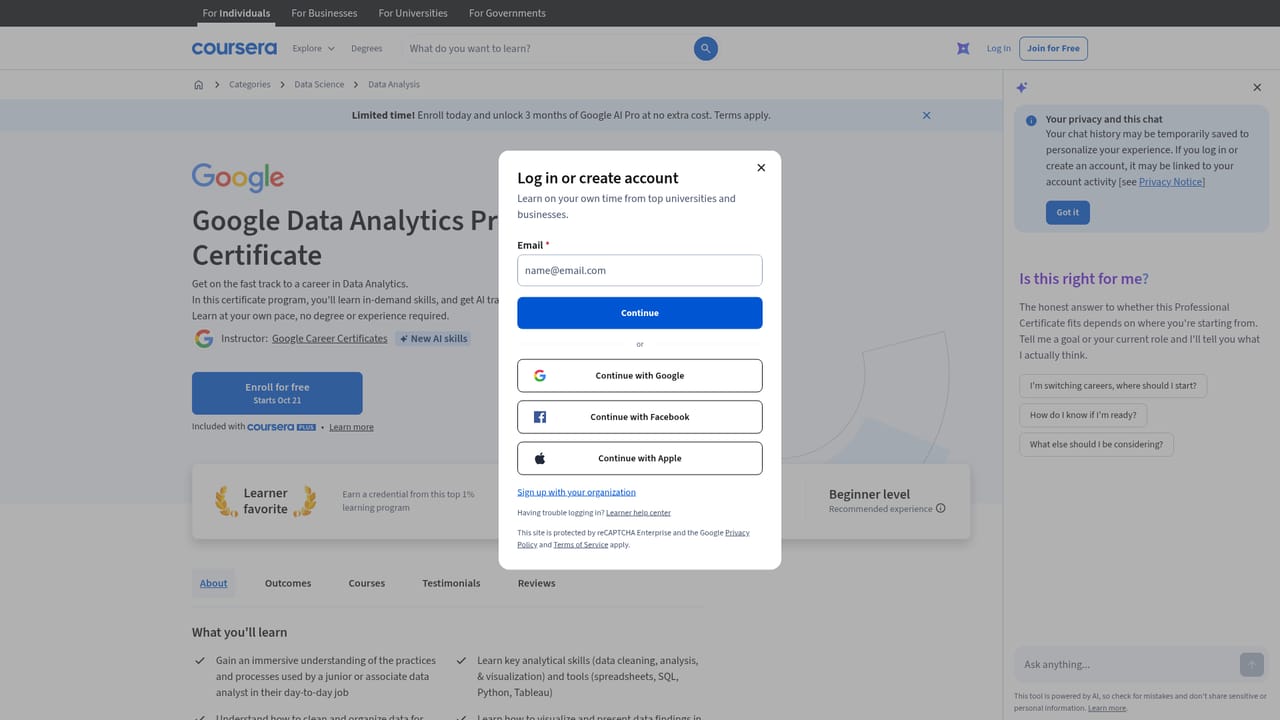Click the blue search magnifier icon
The width and height of the screenshot is (1280, 720).
706,48
